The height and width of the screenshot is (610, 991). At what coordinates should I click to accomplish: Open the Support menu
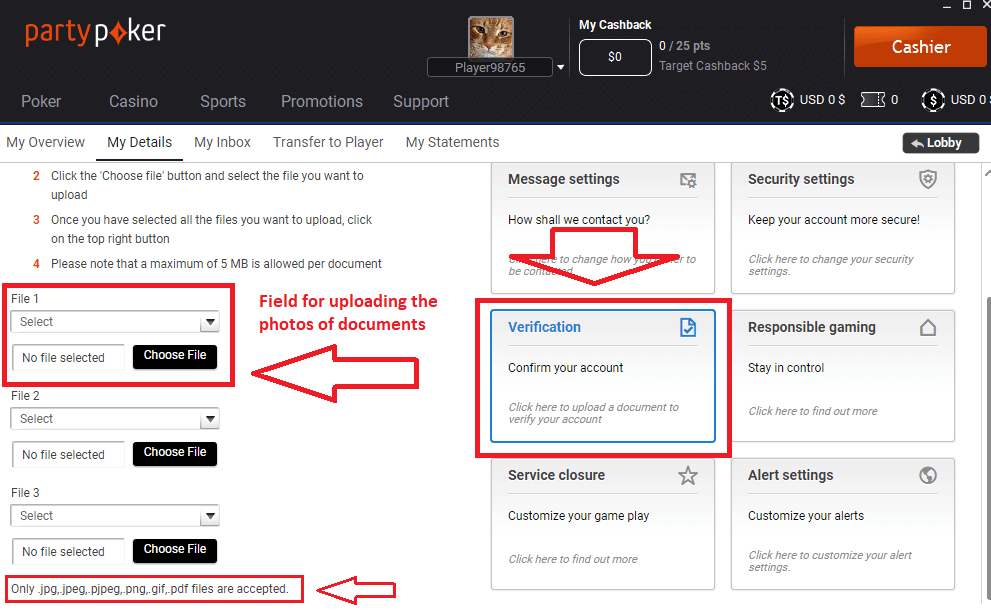tap(421, 101)
